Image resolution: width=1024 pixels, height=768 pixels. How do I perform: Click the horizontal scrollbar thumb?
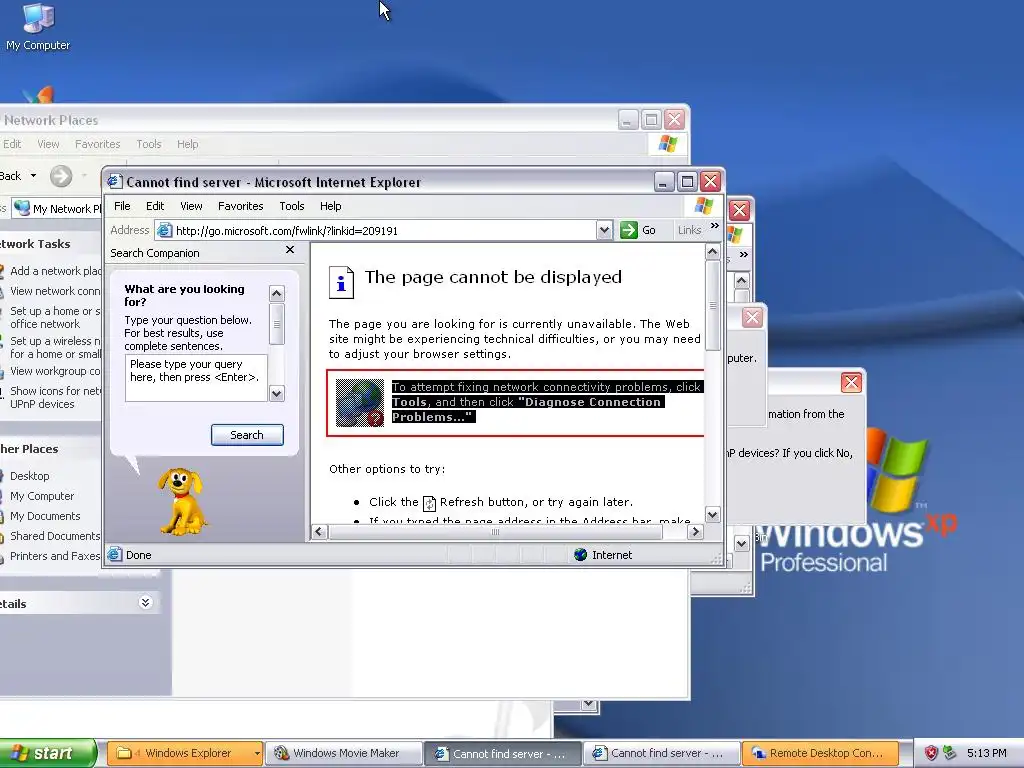tap(496, 532)
